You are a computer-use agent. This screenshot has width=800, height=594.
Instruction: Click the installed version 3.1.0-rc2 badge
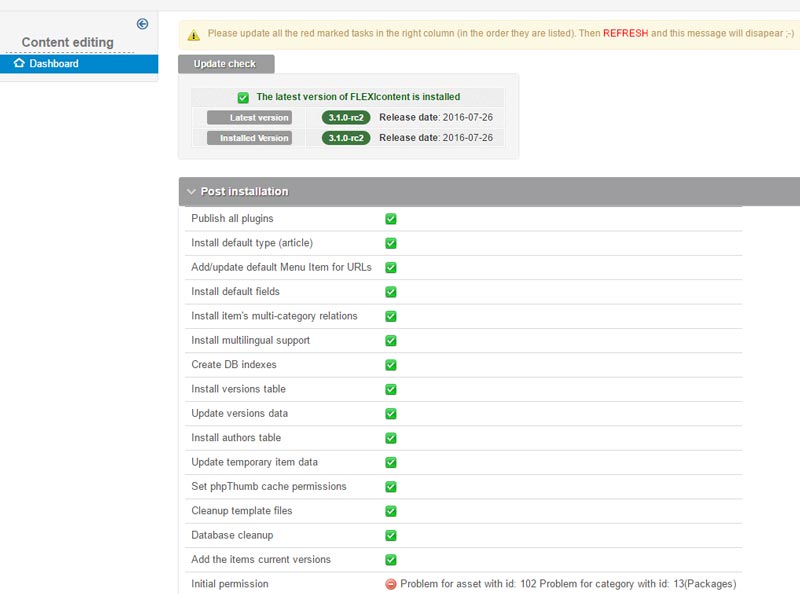(346, 138)
